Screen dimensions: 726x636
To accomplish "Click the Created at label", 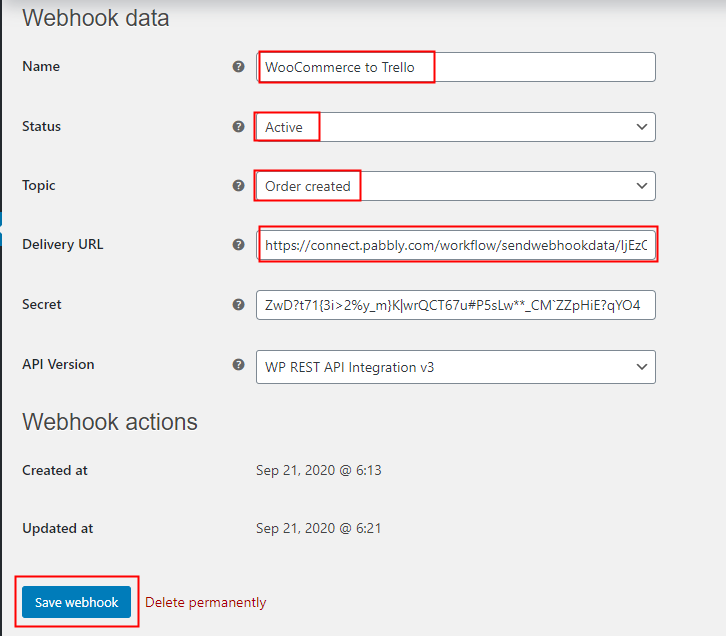I will (x=55, y=470).
